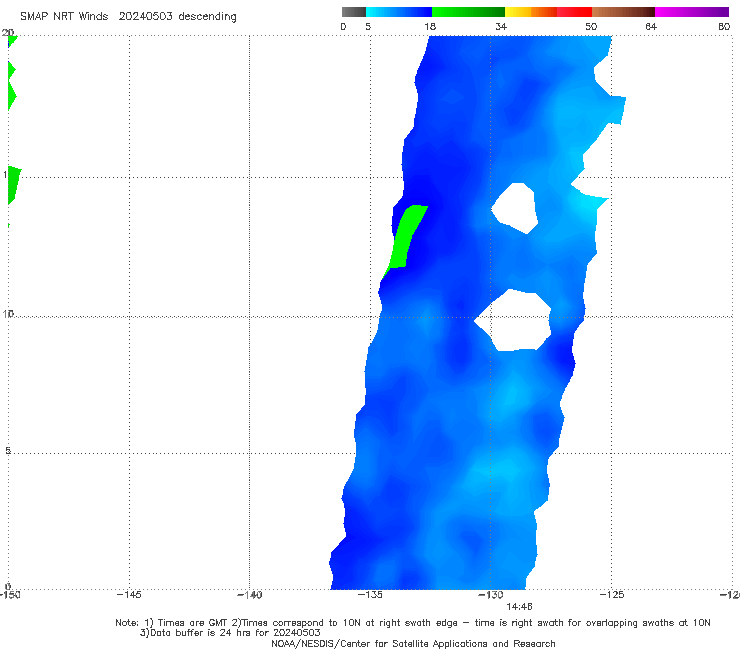Click the "NOAA/NESDIS/Center for Satellite Applications and Research" credit

pyautogui.click(x=413, y=643)
